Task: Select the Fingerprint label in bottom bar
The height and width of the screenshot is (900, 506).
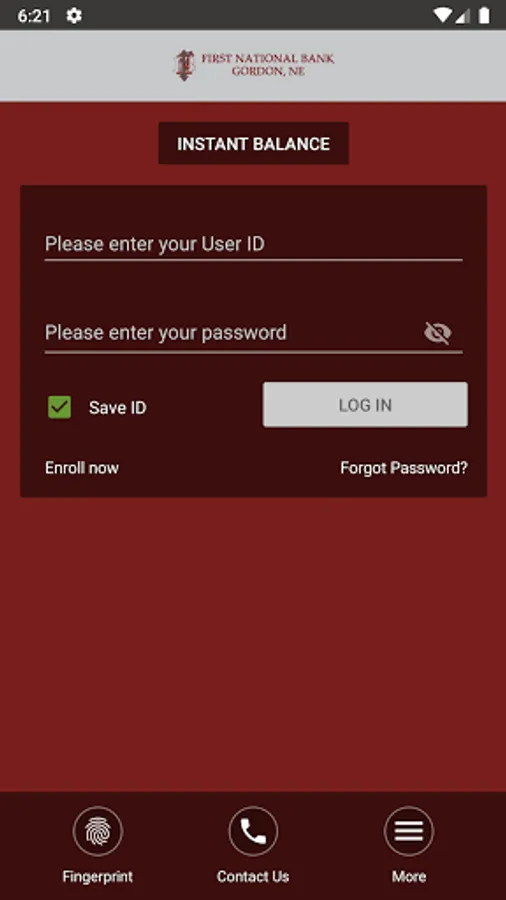Action: (98, 877)
